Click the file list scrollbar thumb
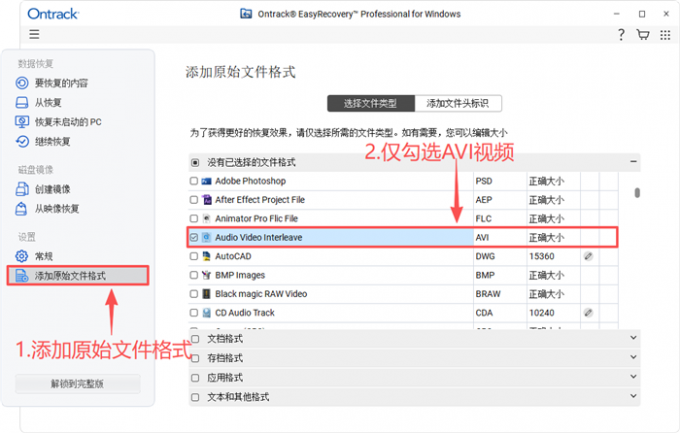 (637, 192)
